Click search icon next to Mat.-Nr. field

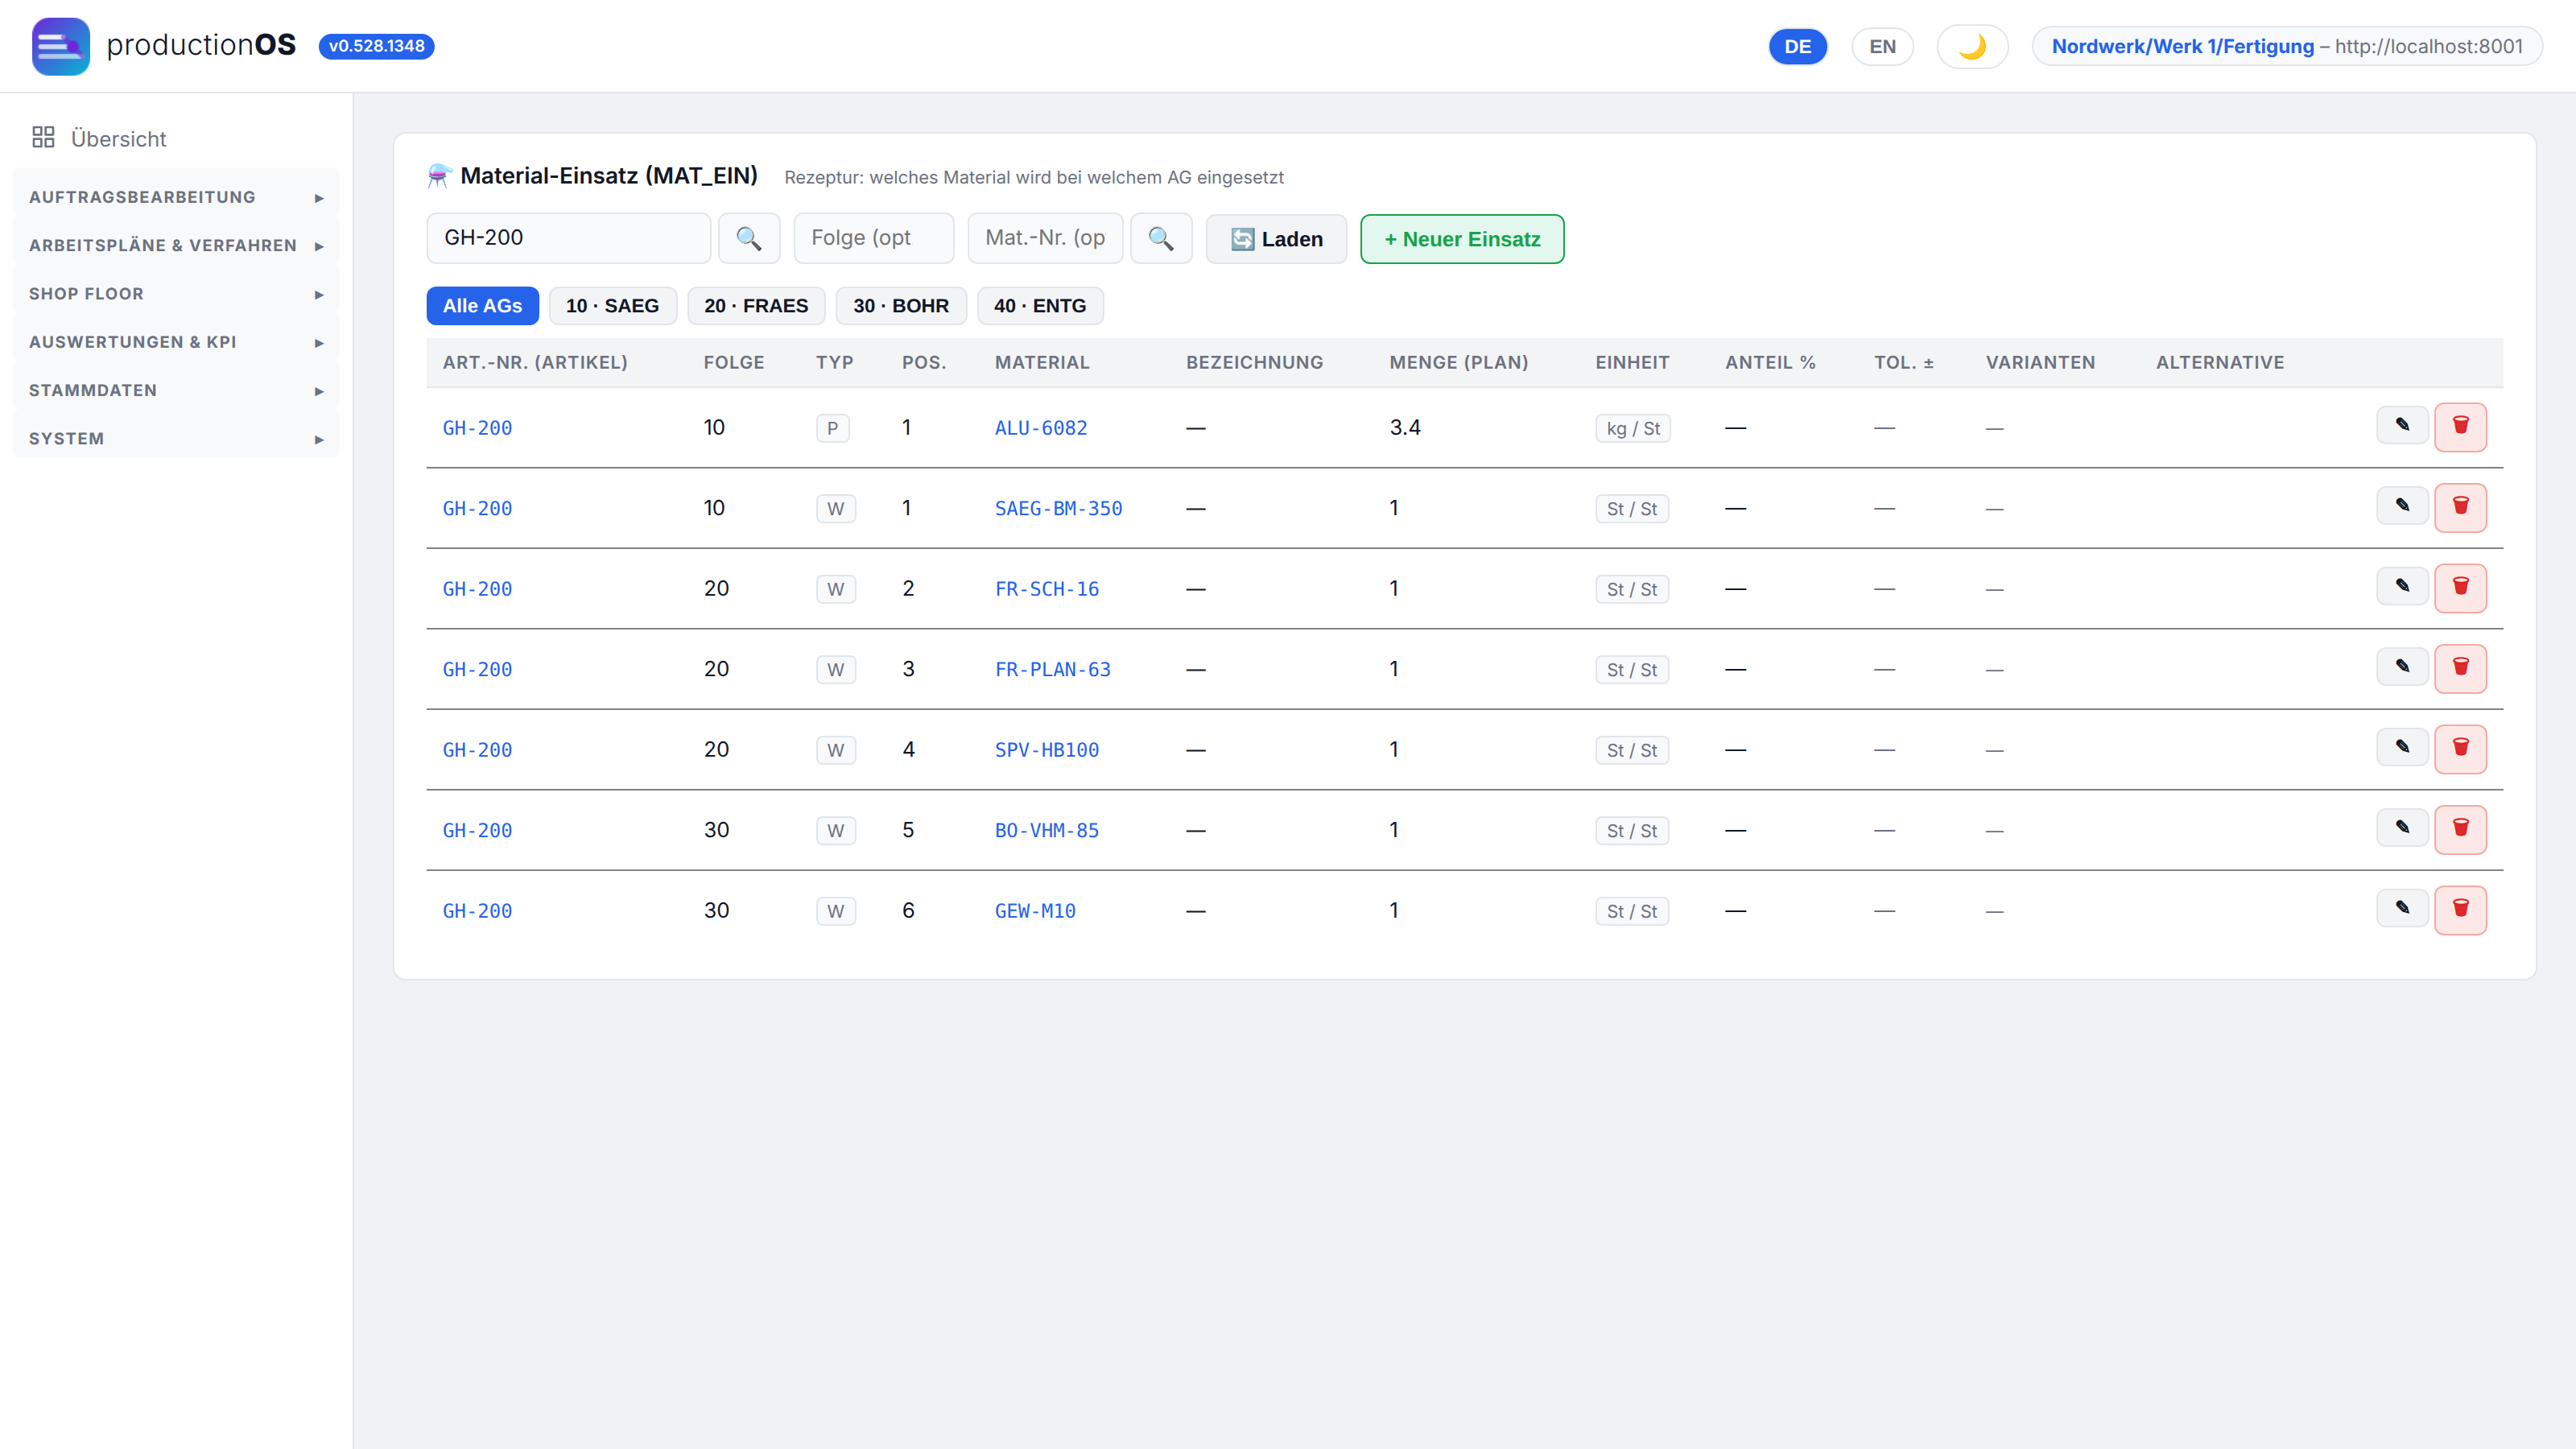point(1161,238)
